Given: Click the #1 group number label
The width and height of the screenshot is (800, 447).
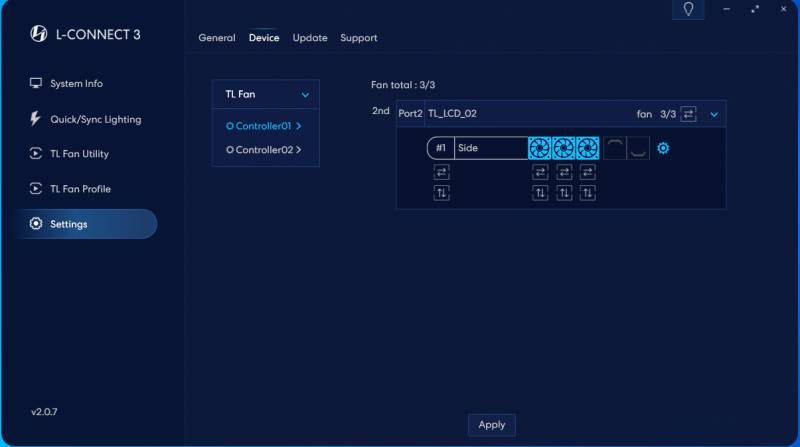Looking at the screenshot, I should click(441, 148).
